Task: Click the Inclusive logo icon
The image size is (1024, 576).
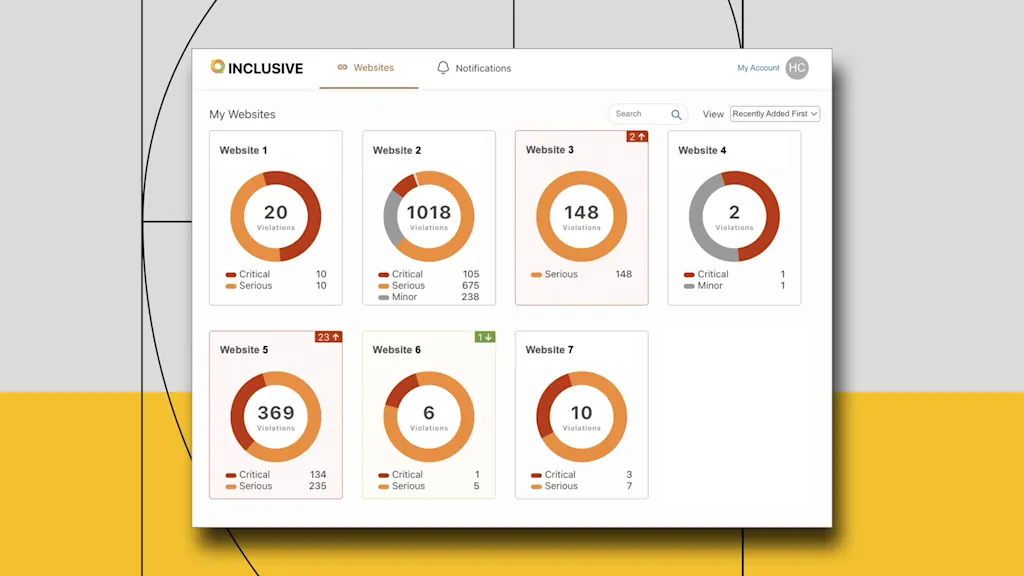Action: click(218, 67)
